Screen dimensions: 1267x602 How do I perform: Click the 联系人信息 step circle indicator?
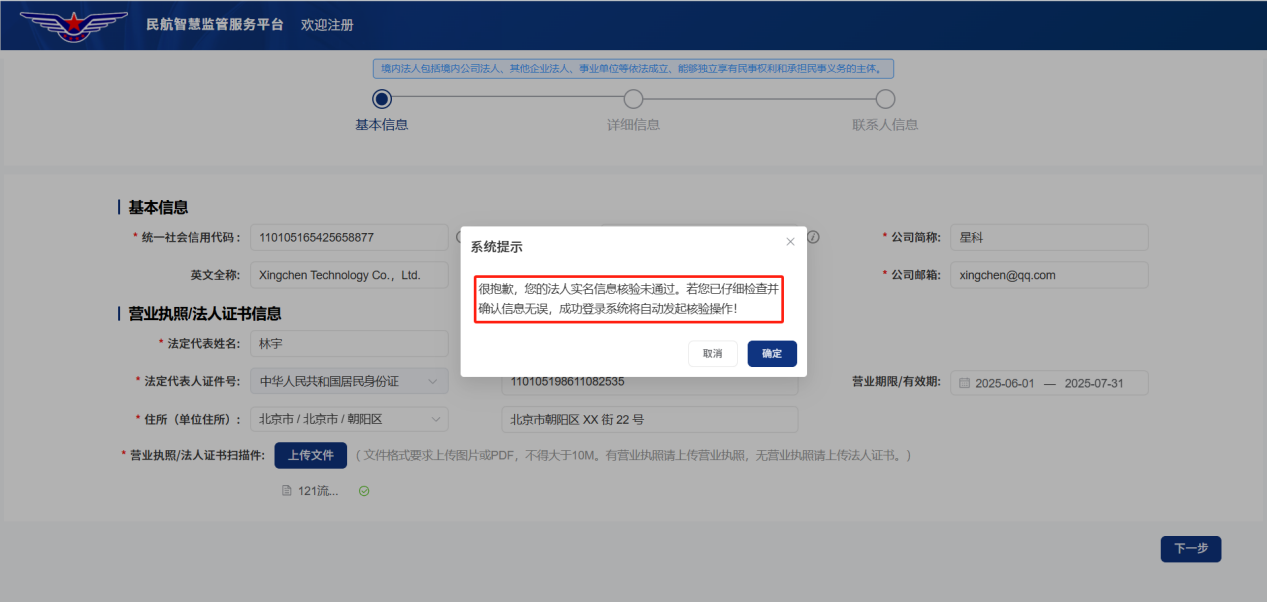tap(884, 99)
